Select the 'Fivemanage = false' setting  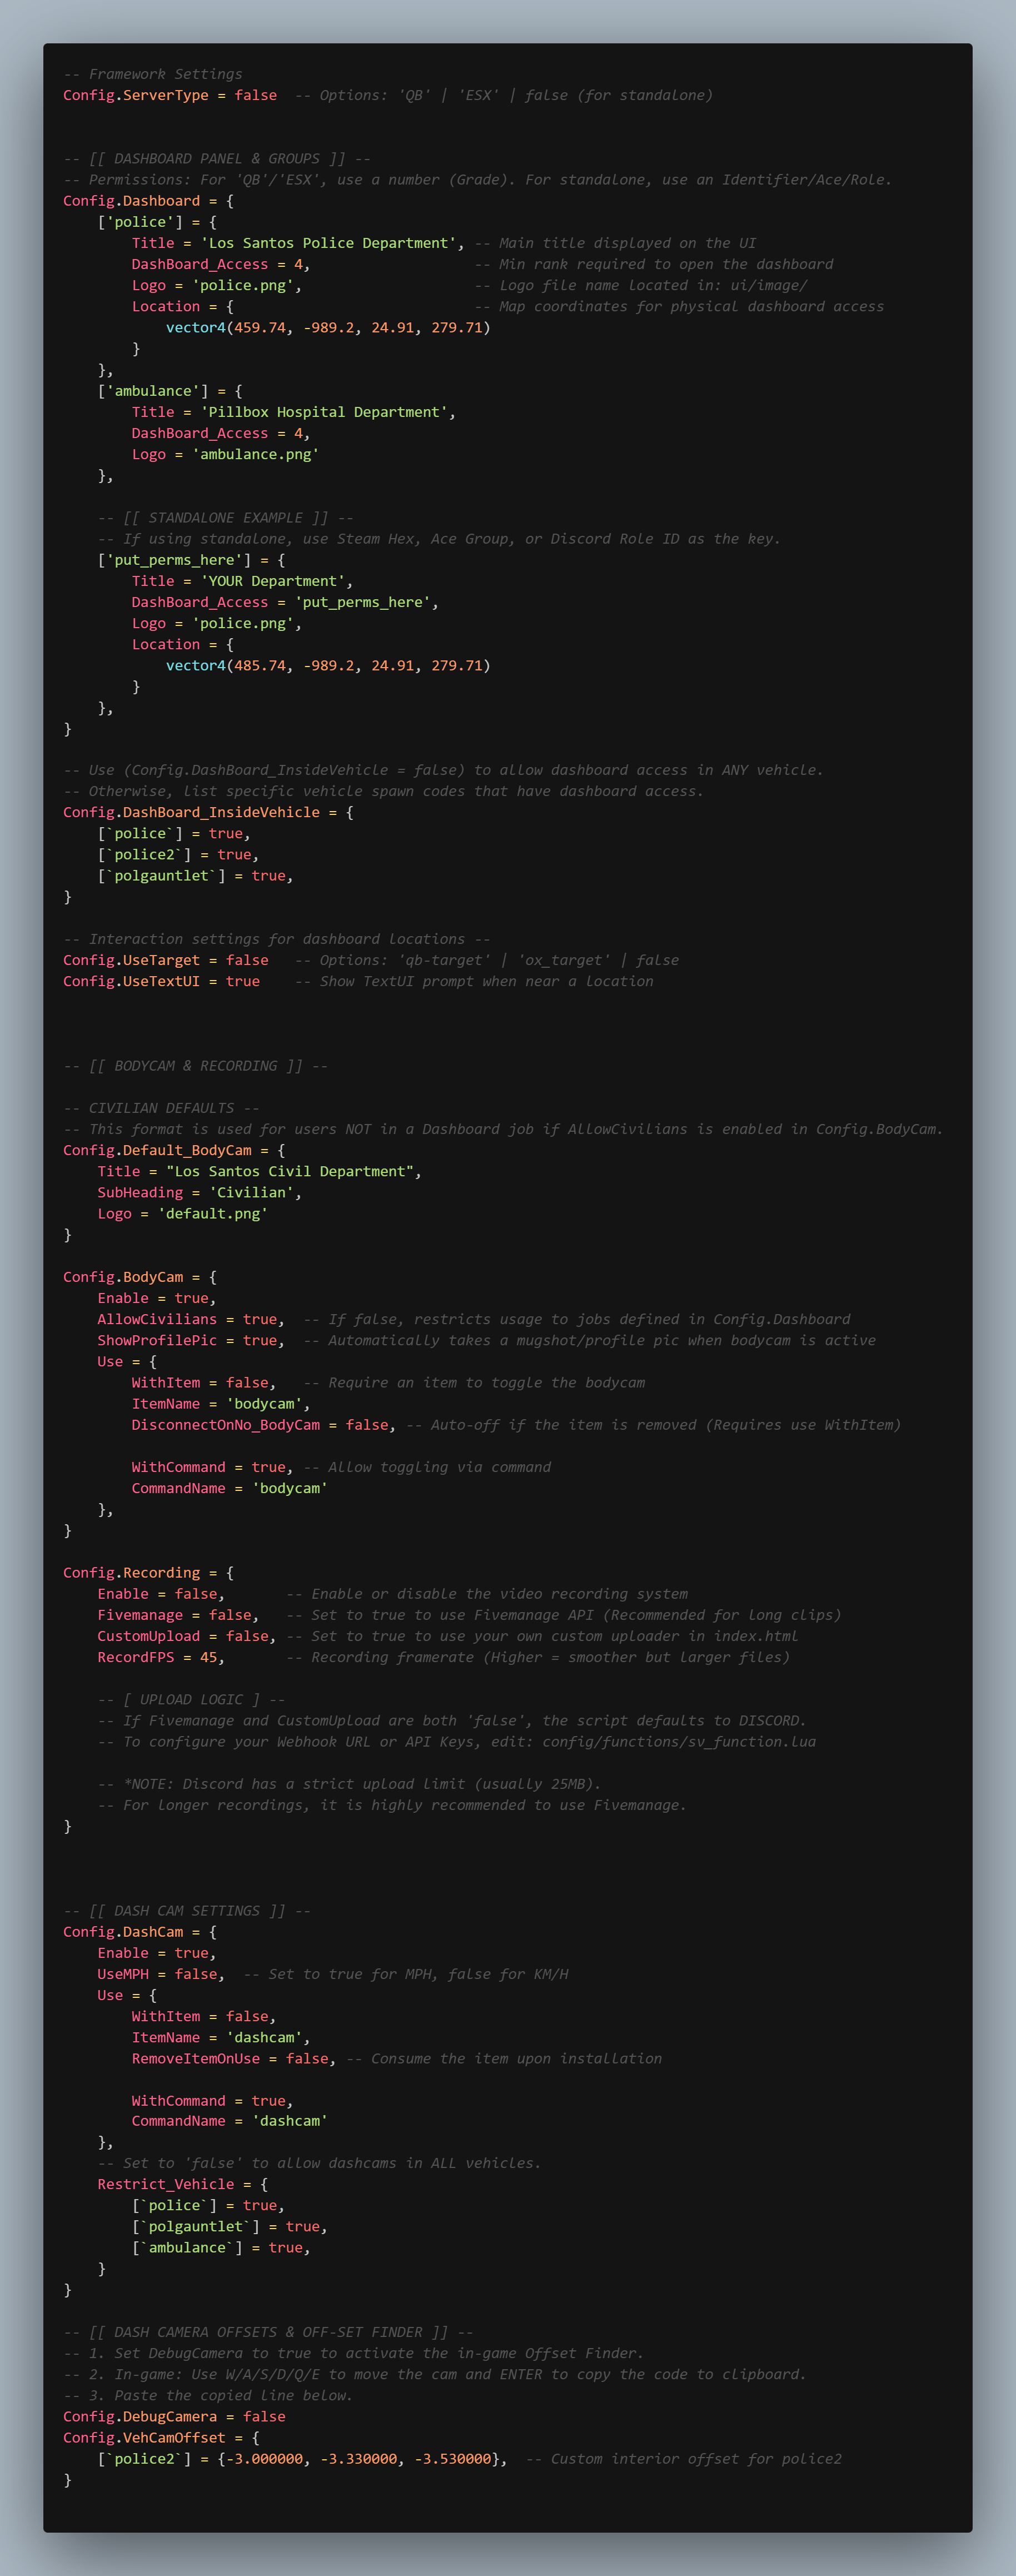[x=178, y=1615]
